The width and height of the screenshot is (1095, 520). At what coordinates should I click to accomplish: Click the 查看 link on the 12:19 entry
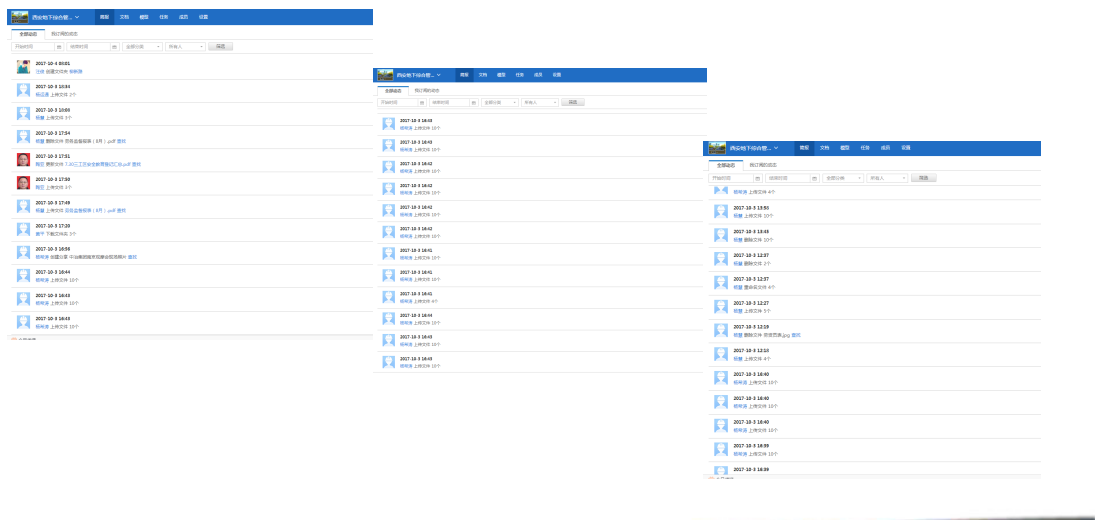796,335
